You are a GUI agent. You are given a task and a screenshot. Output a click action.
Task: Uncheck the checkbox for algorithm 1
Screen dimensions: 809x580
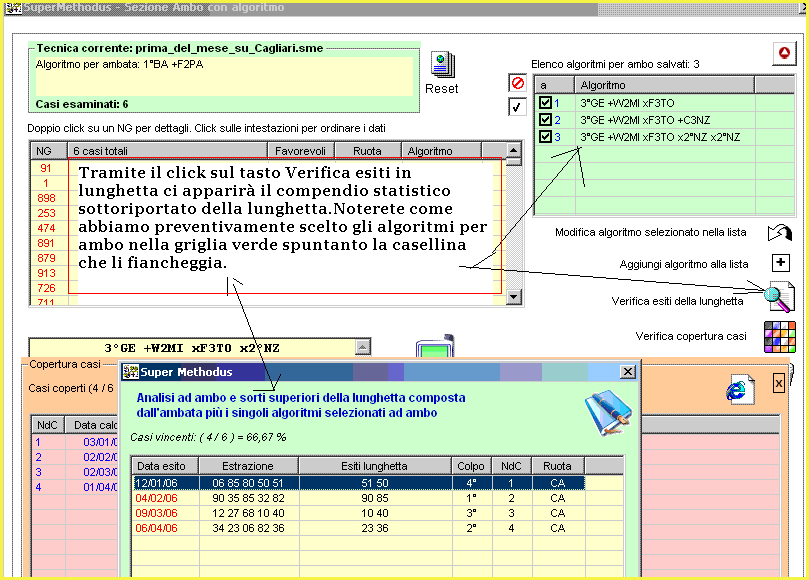tap(545, 103)
